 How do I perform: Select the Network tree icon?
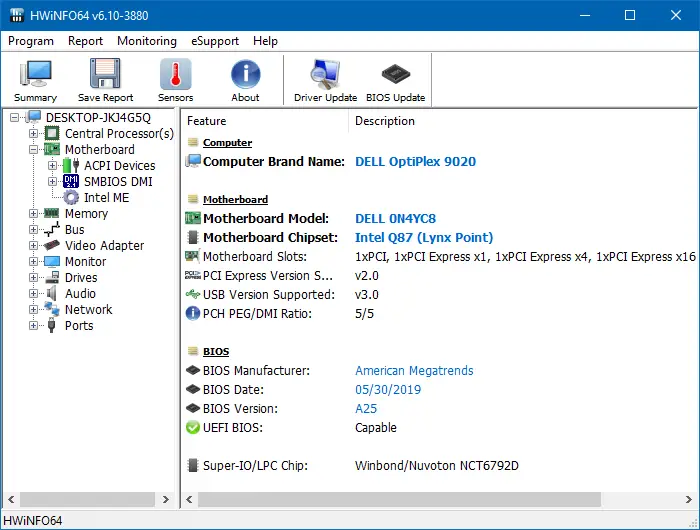tap(52, 309)
